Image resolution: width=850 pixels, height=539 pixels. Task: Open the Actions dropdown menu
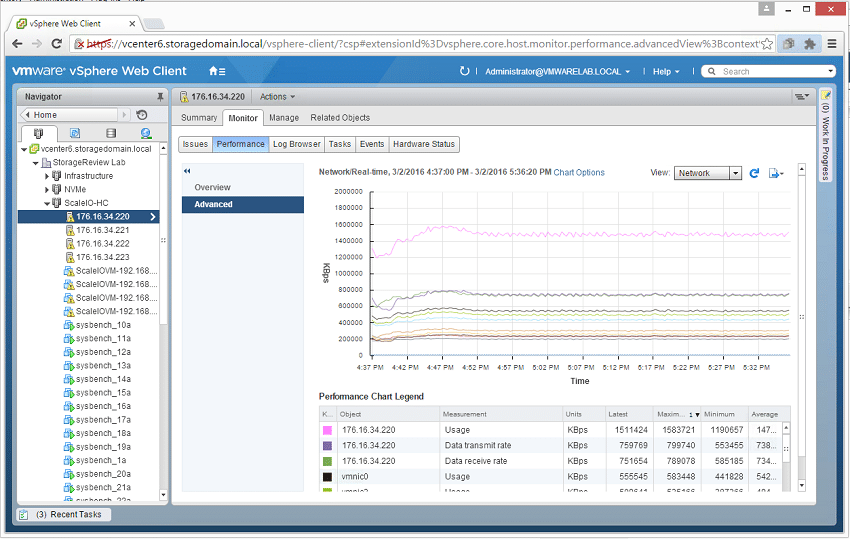coord(277,97)
